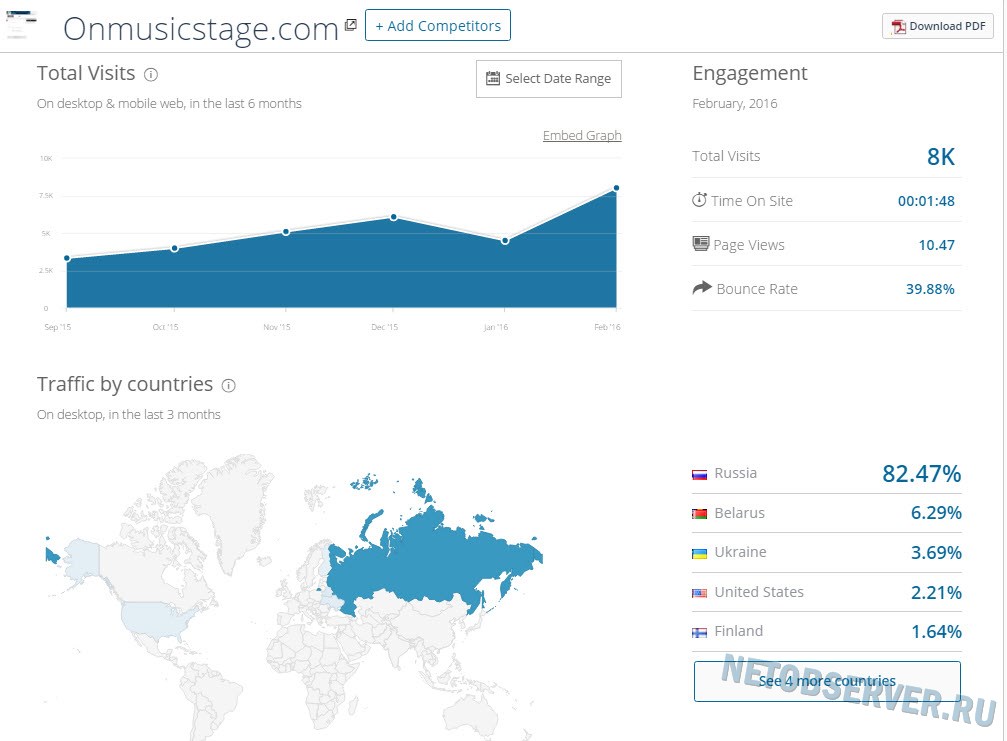Follow the Embed Graph link
The height and width of the screenshot is (741, 1007).
tap(582, 135)
